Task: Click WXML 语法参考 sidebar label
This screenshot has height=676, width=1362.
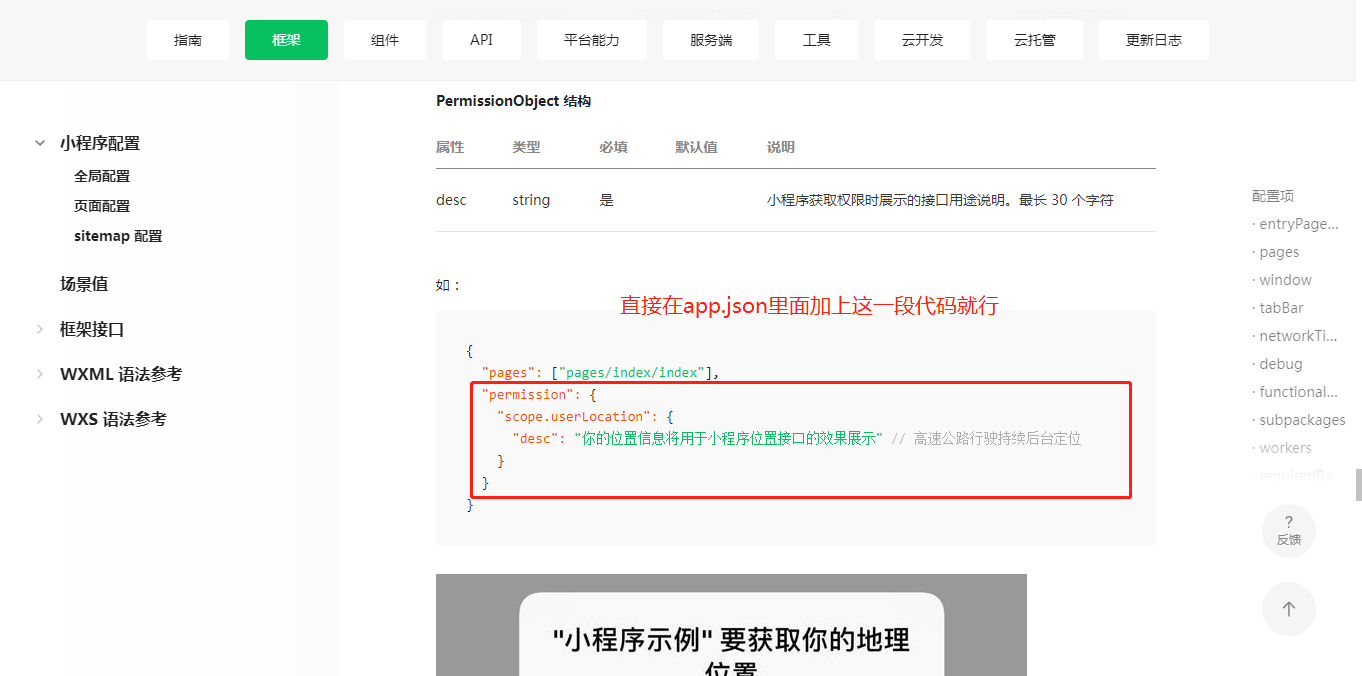Action: 121,374
